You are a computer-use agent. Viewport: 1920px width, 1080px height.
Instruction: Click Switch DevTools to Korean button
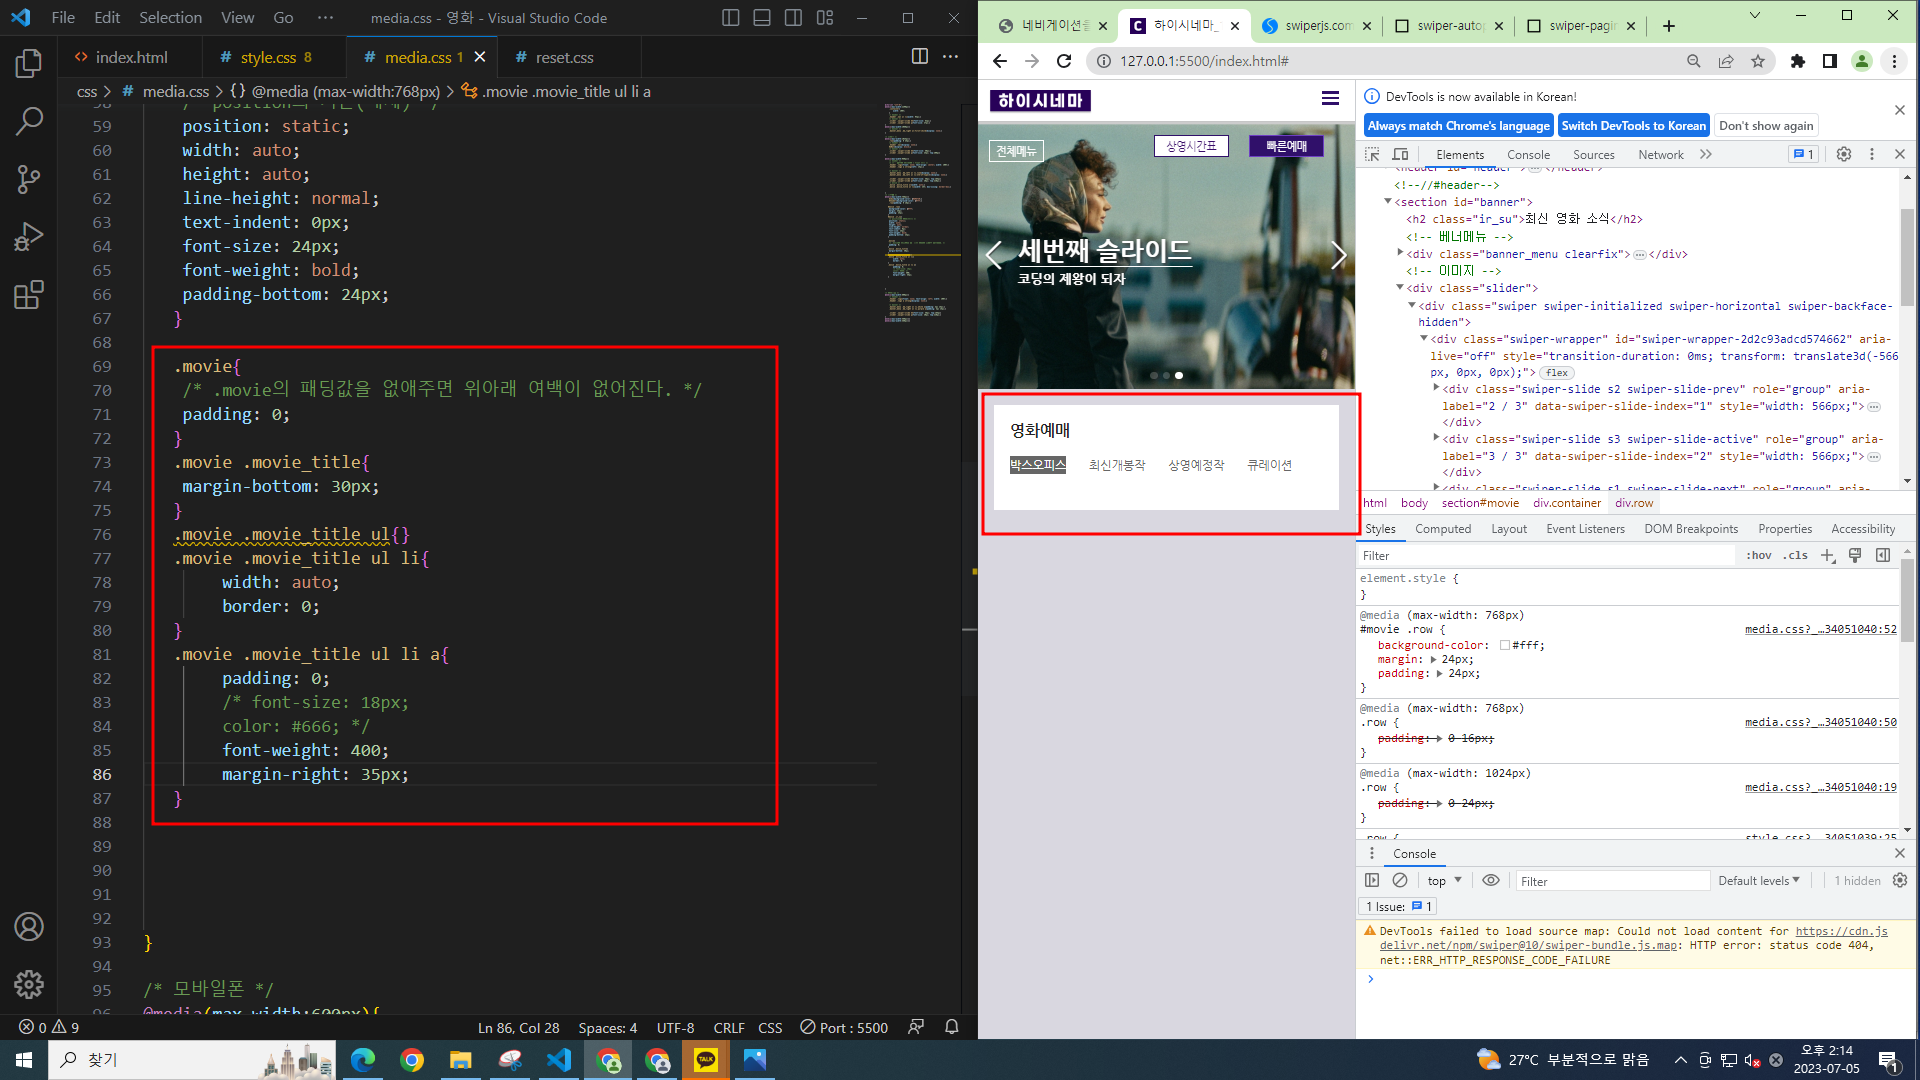[x=1633, y=126]
